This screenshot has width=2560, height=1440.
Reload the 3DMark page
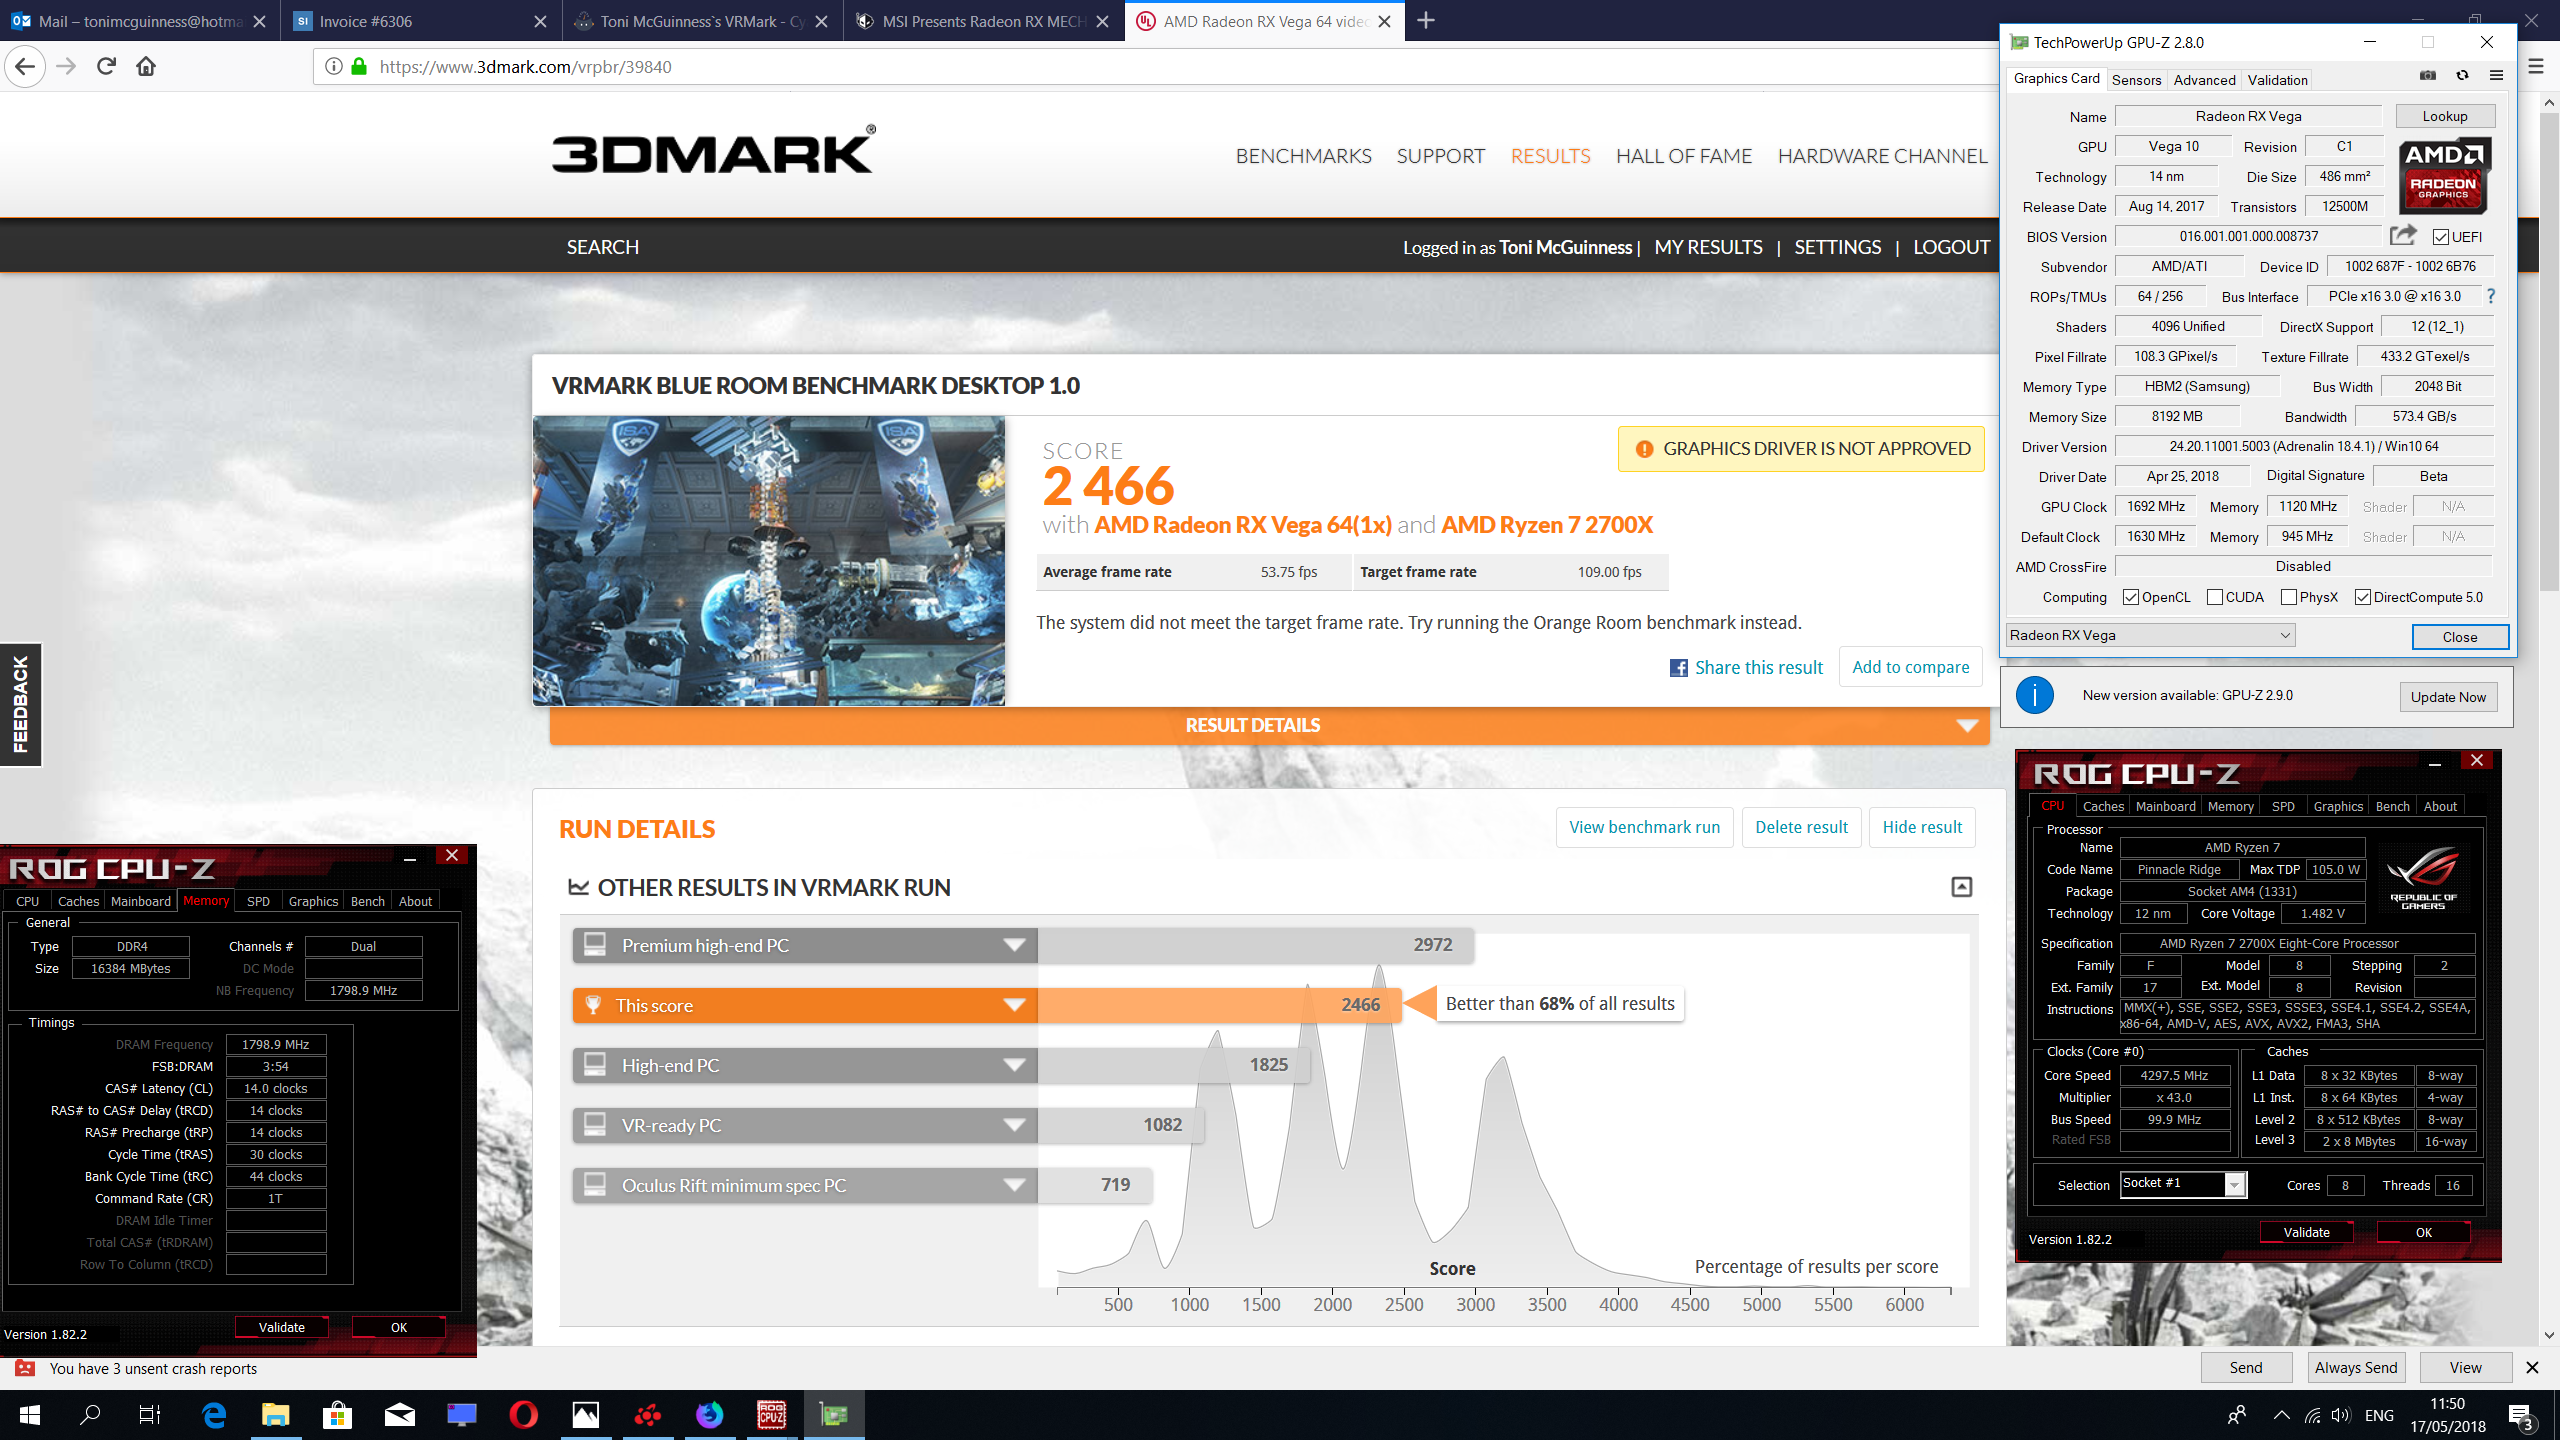click(106, 67)
